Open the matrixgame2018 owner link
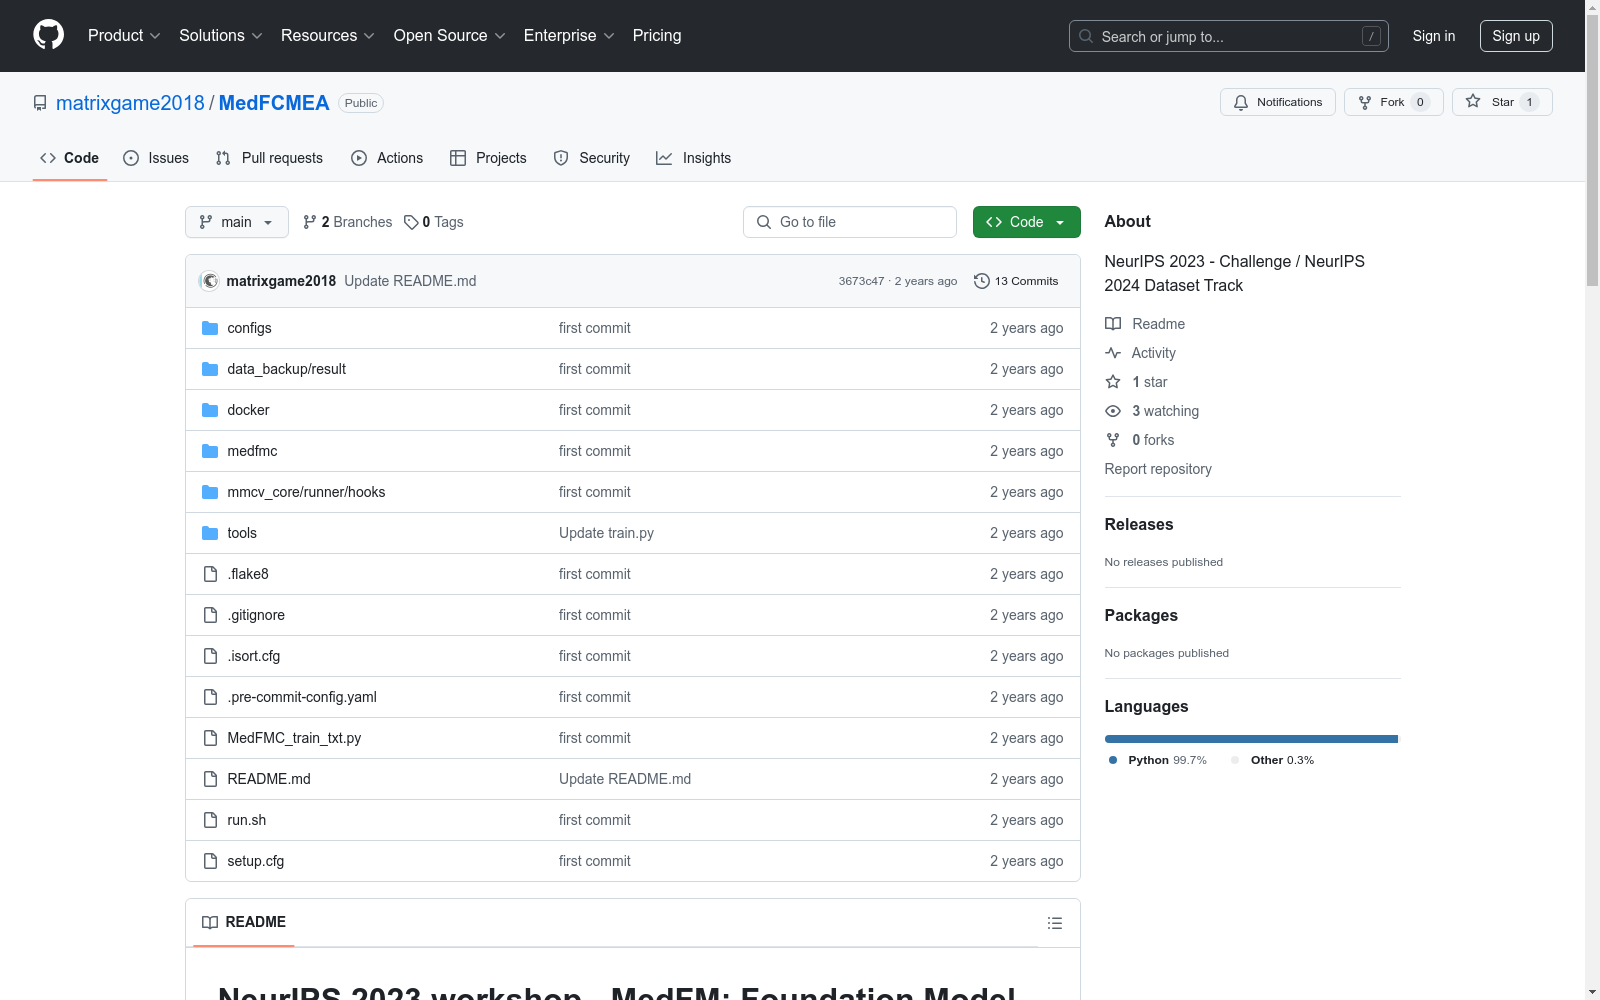Viewport: 1600px width, 1000px height. click(130, 103)
